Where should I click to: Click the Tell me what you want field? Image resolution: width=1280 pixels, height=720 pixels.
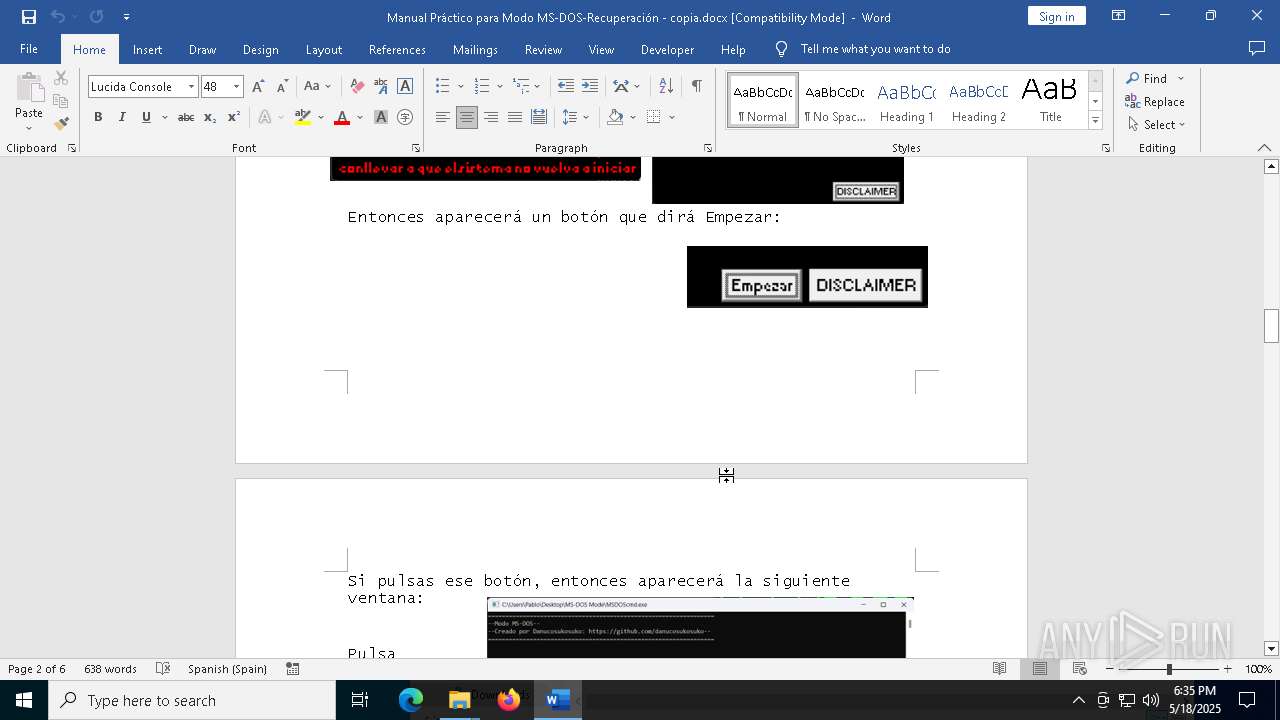[875, 49]
